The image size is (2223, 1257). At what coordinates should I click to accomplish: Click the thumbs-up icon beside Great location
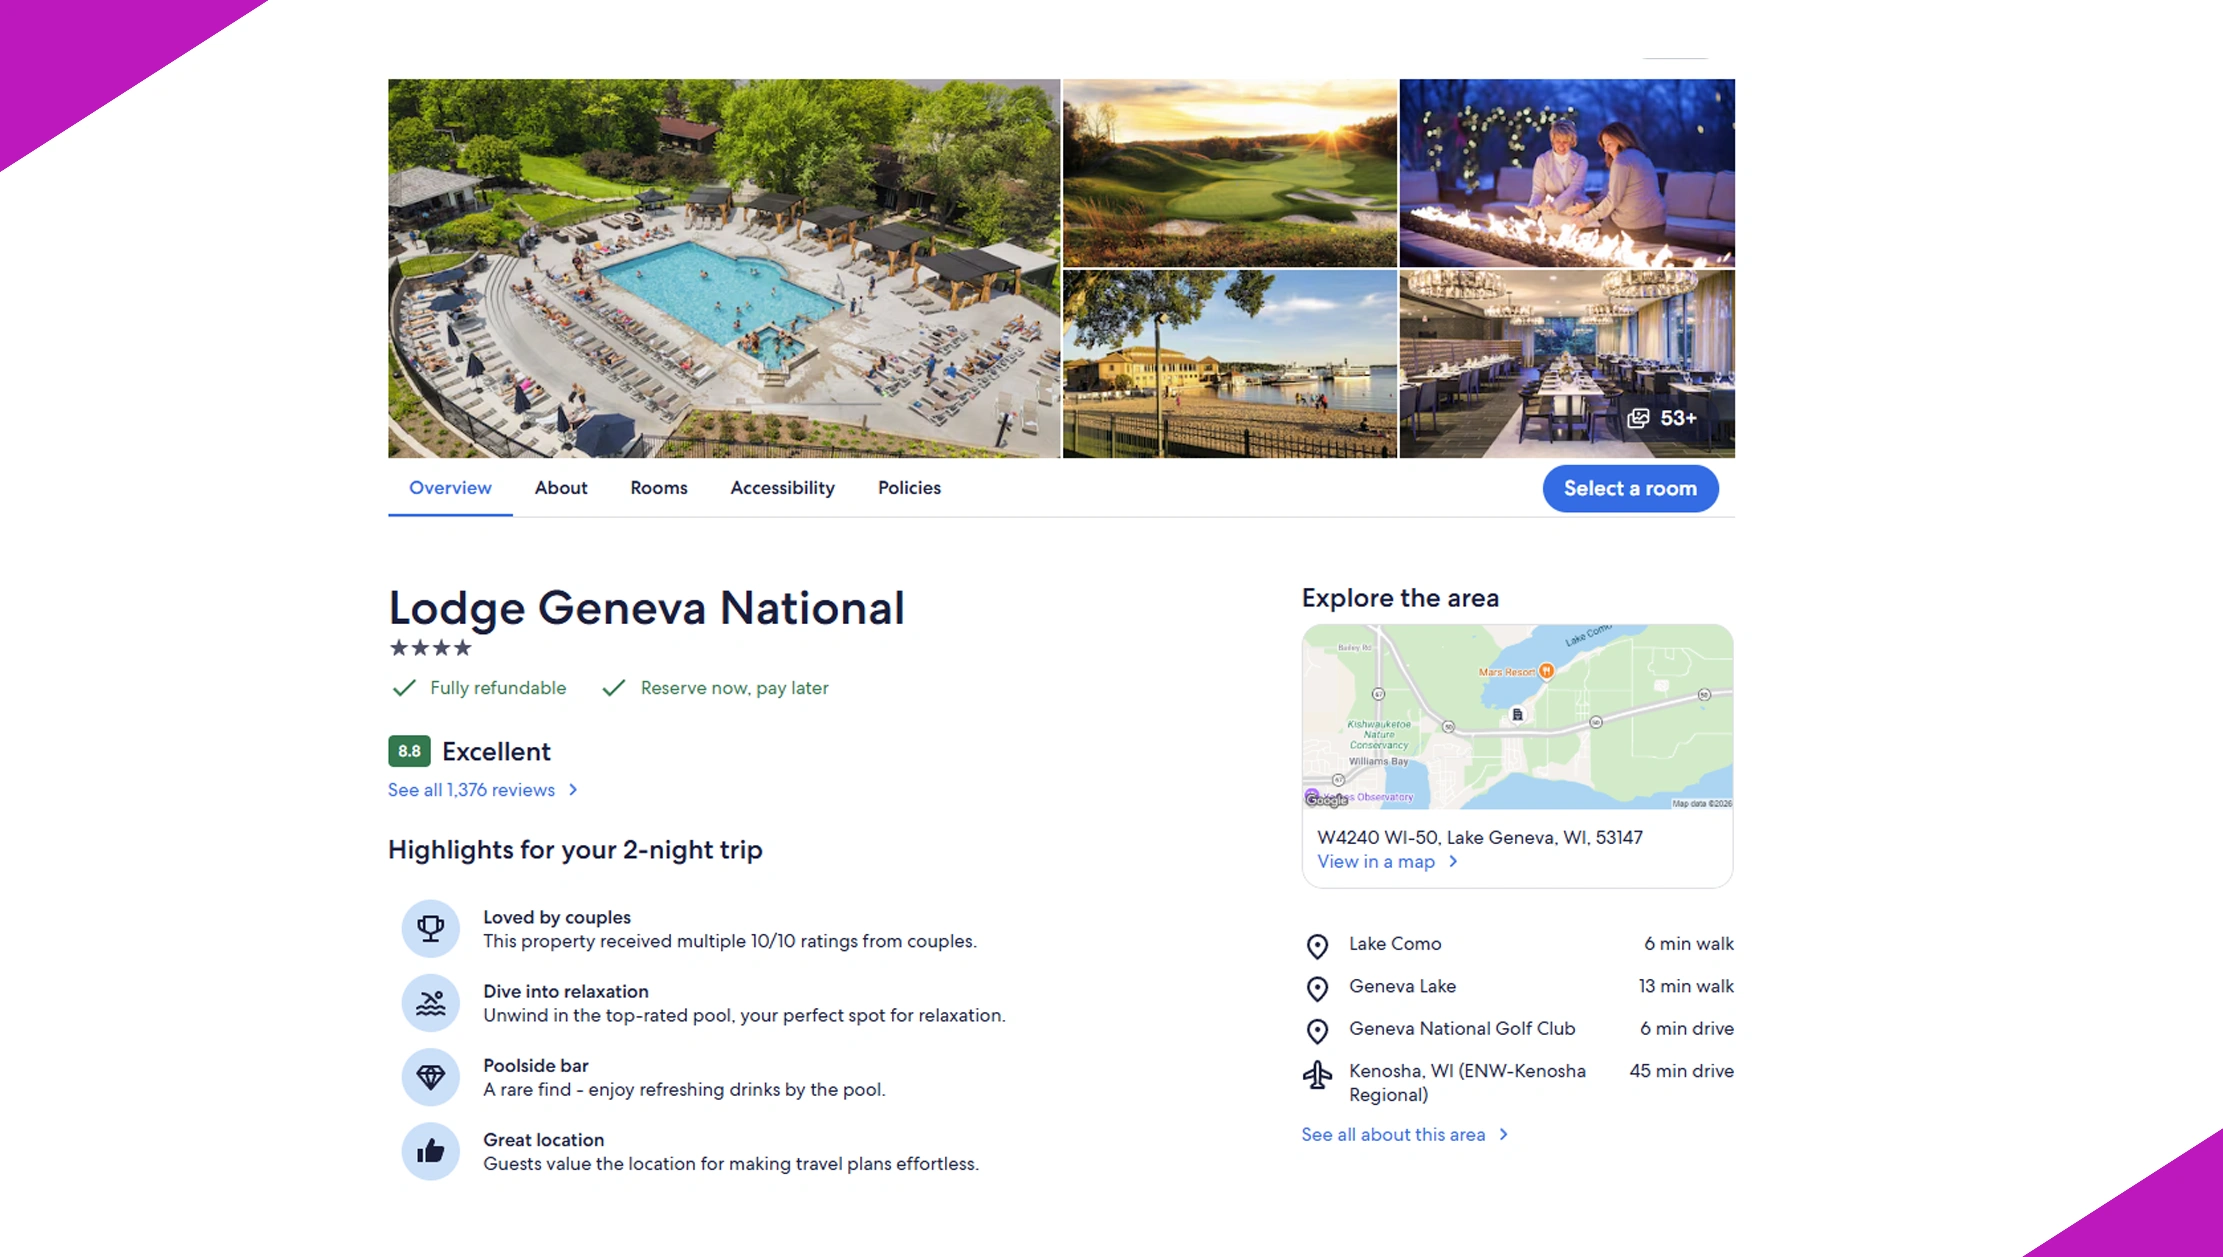(430, 1151)
